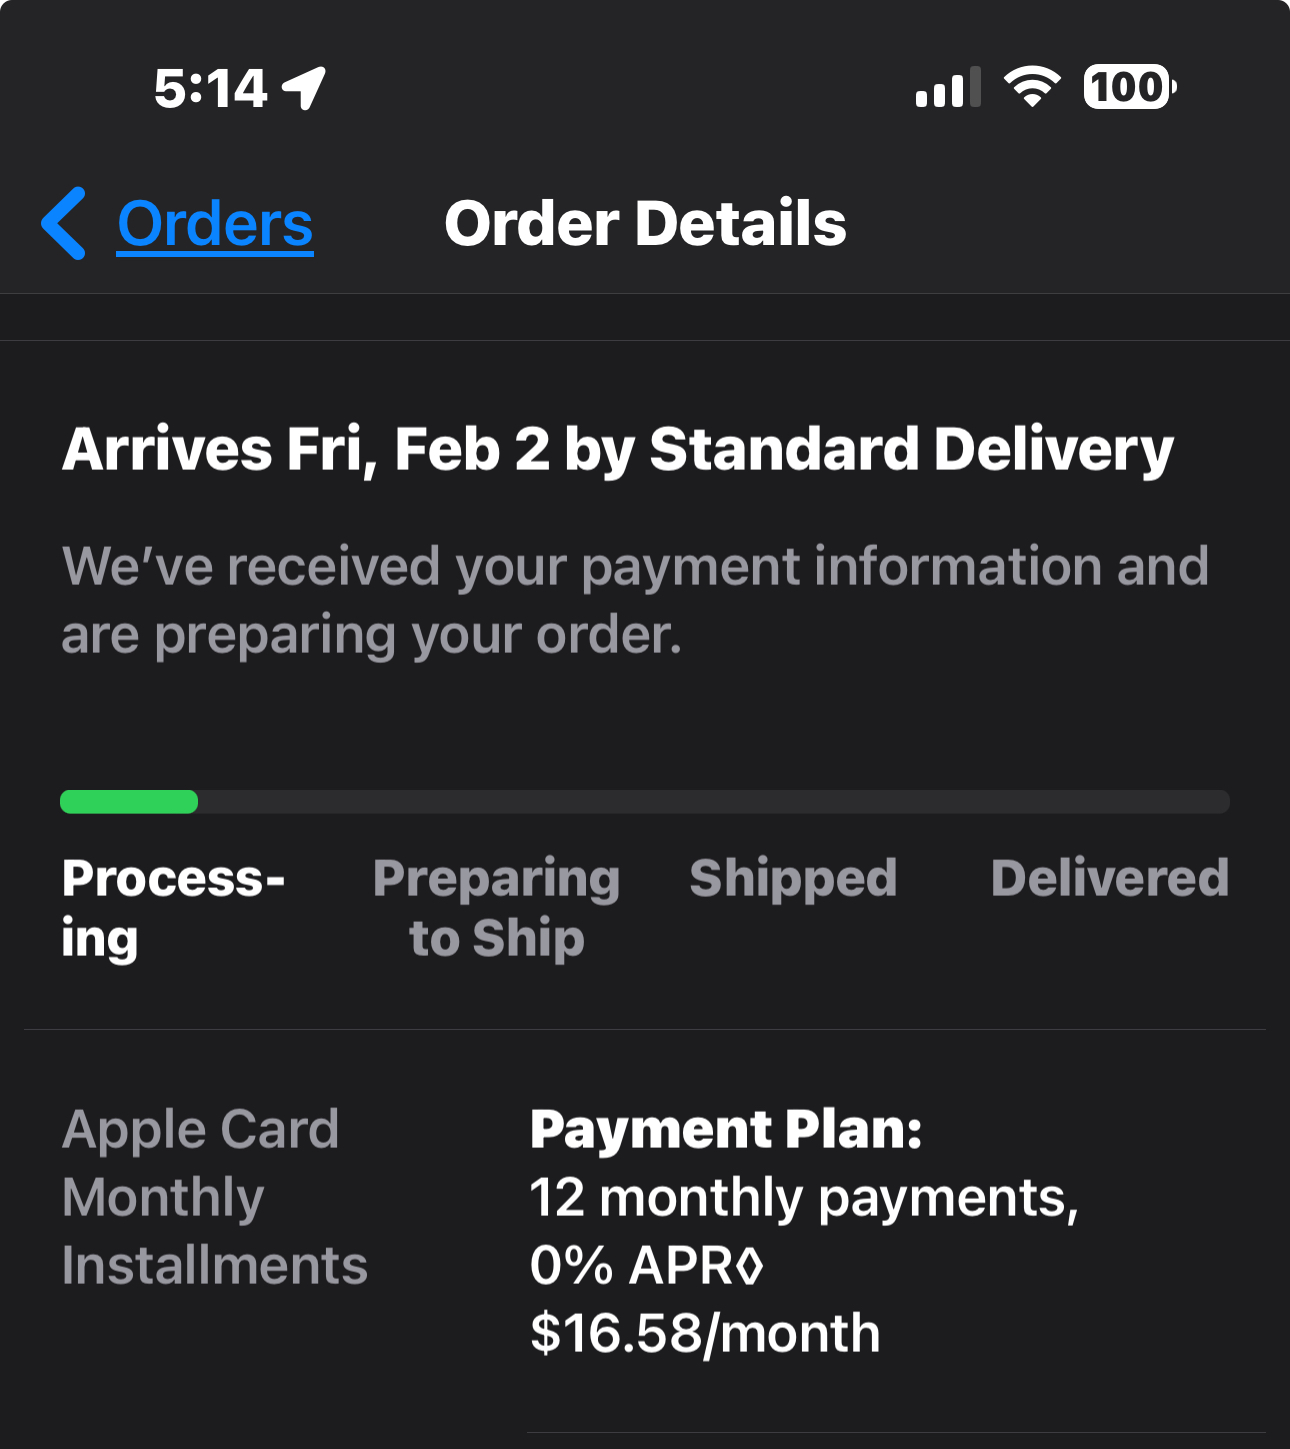
Task: Tap the clock showing 5:14
Action: pyautogui.click(x=212, y=87)
